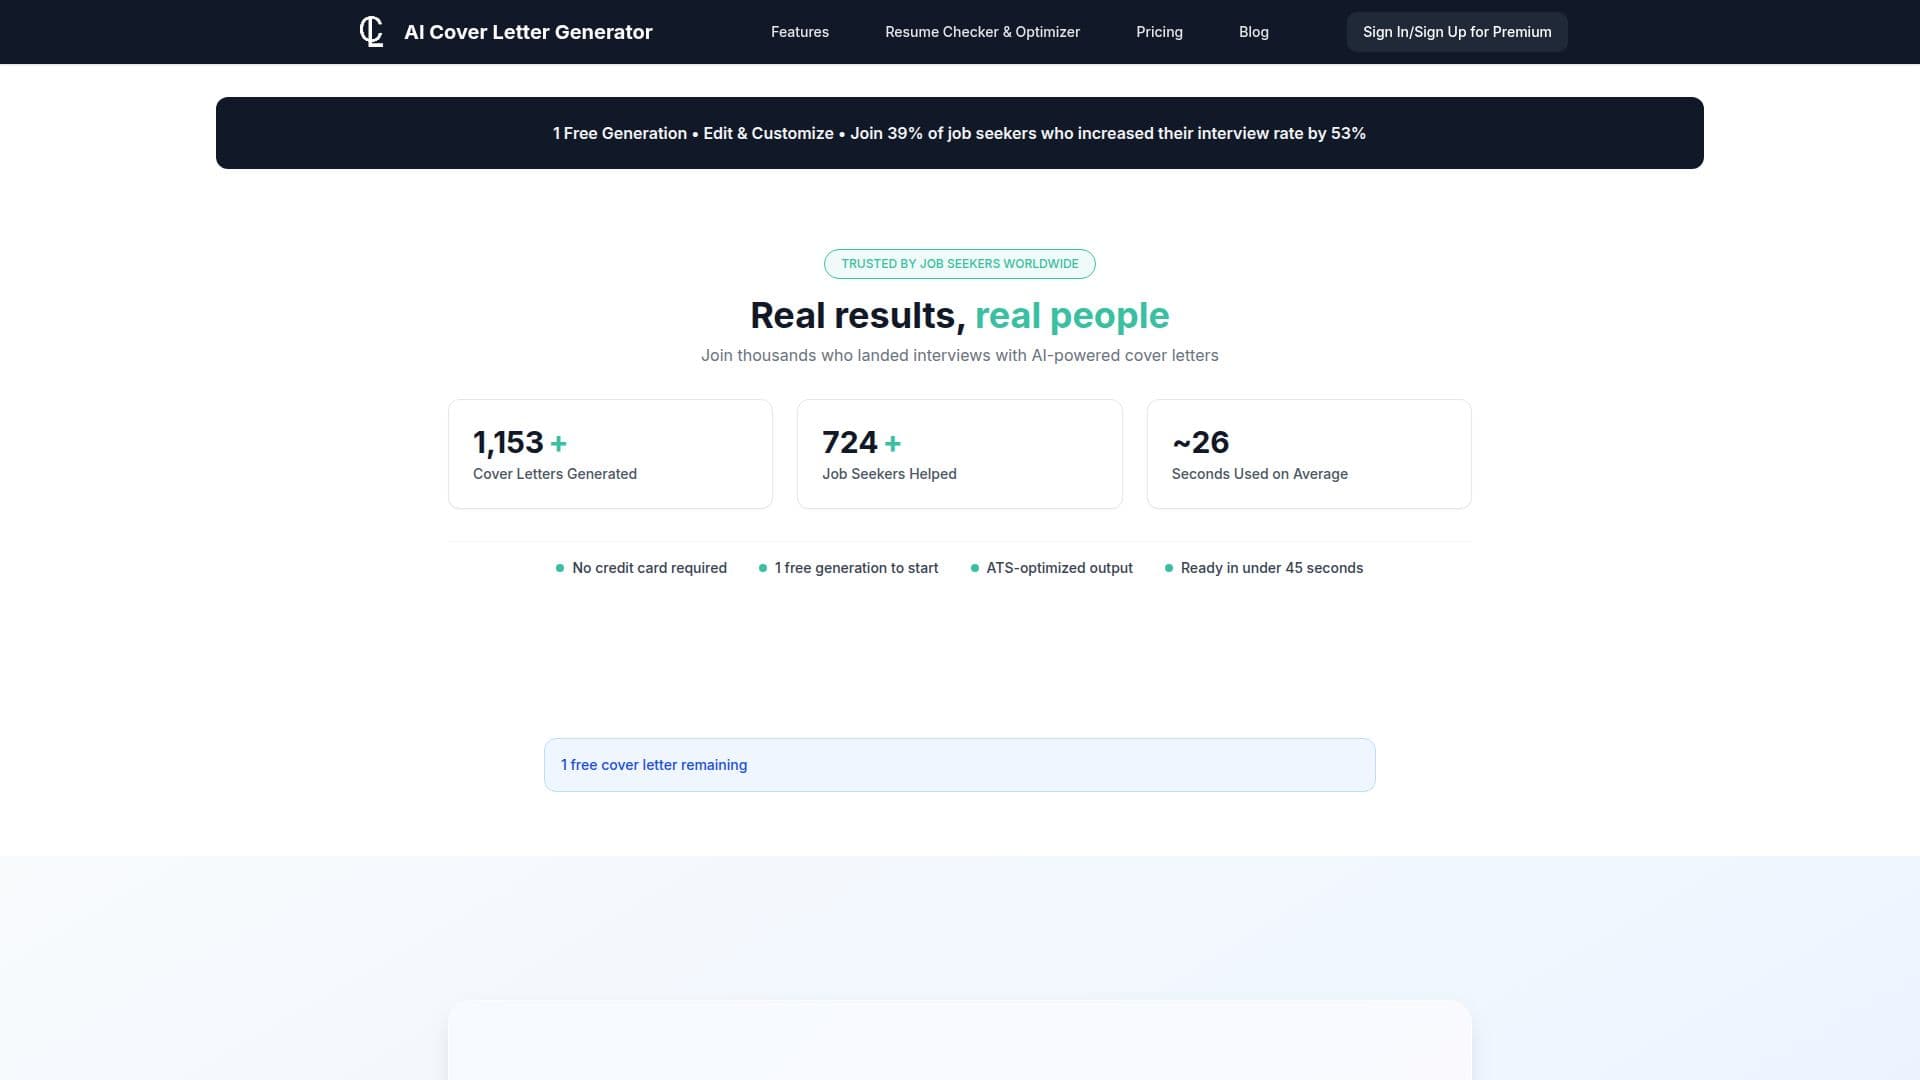Click the Job Seekers Helped label
Screen dimensions: 1920x1080
889,474
